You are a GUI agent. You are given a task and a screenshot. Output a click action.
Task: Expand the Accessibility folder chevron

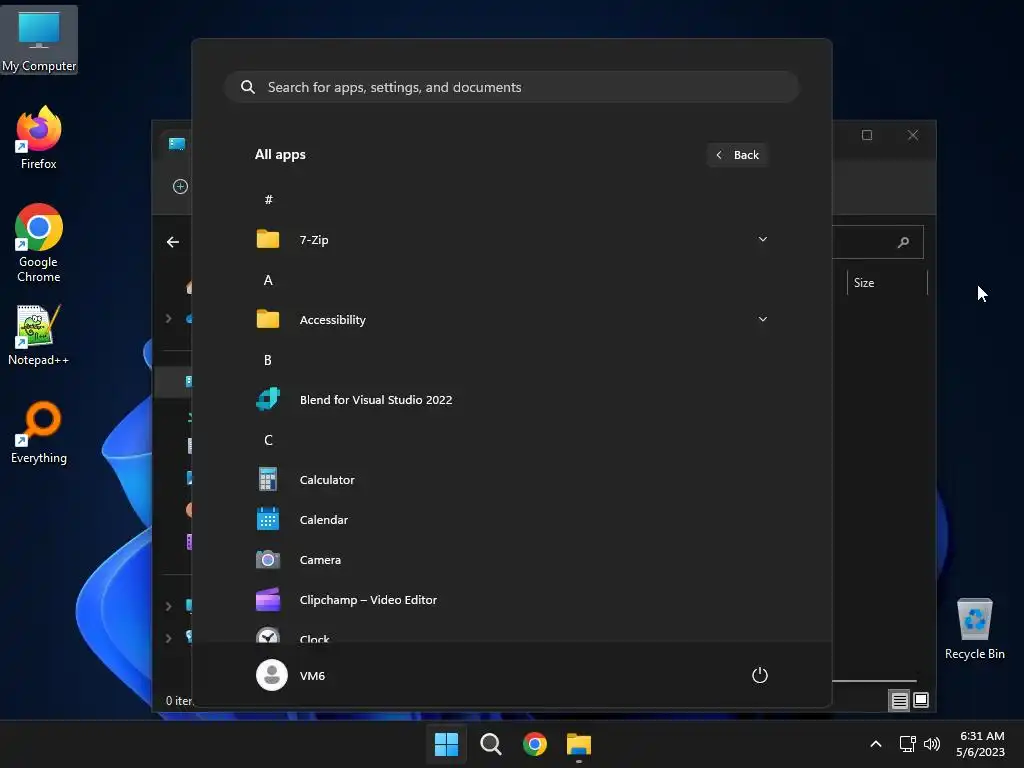pyautogui.click(x=762, y=319)
